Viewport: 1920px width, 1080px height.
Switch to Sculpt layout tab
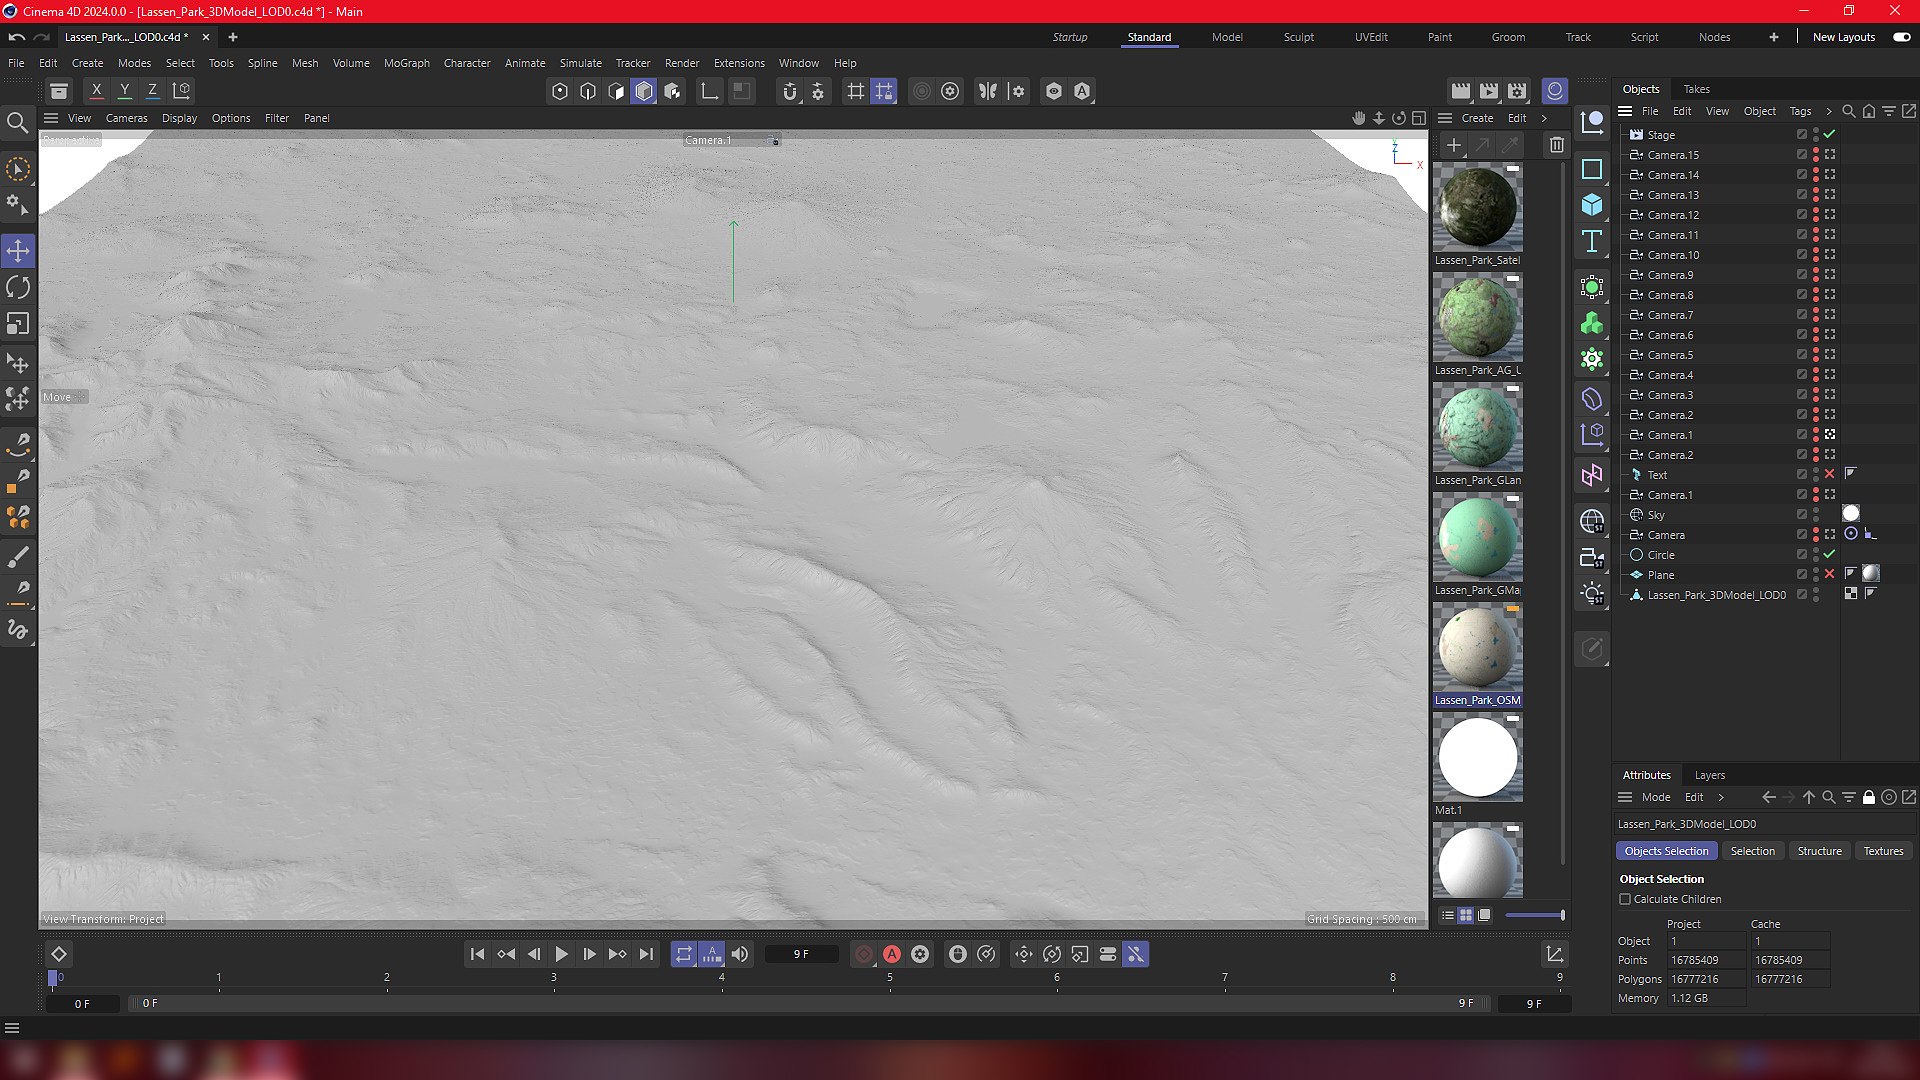(1298, 37)
